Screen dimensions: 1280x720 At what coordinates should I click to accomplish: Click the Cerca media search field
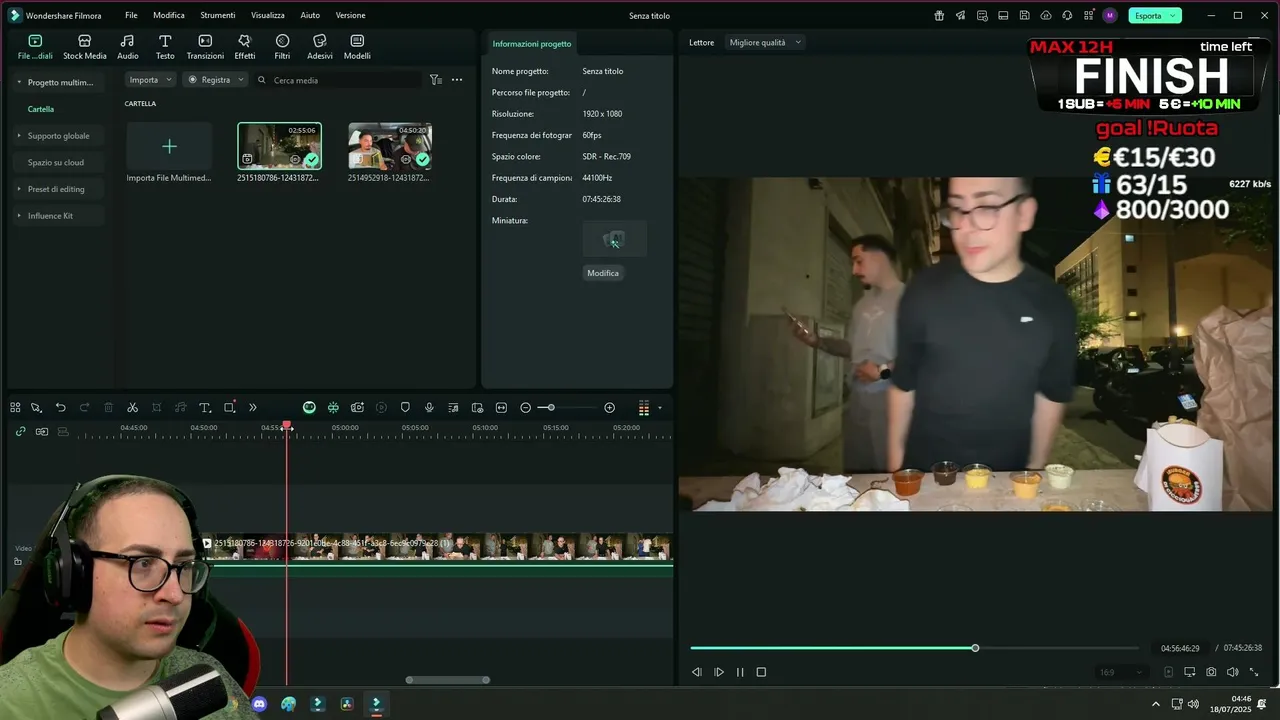point(340,80)
